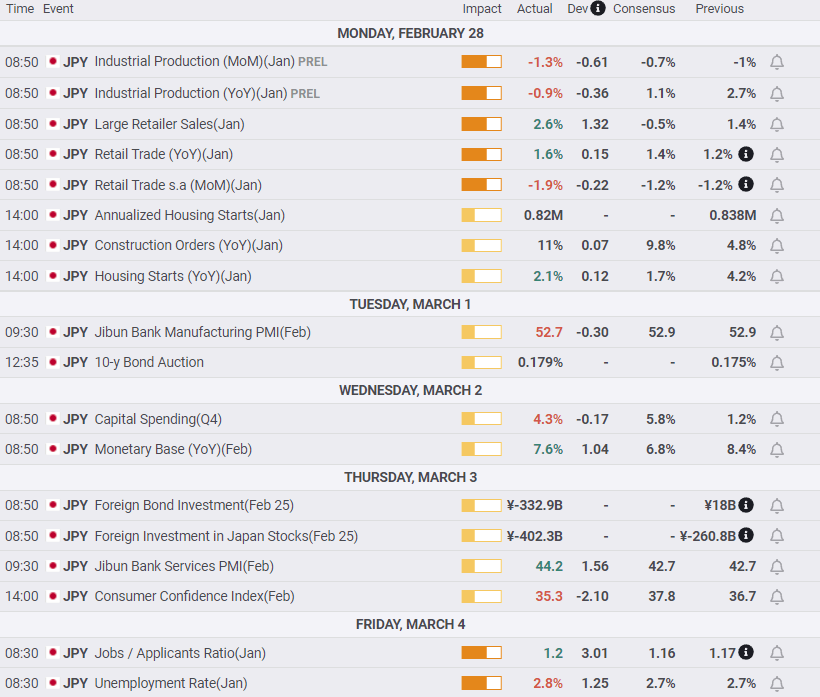Open info icon beside Retail Trade (YoY) previous

(746, 154)
